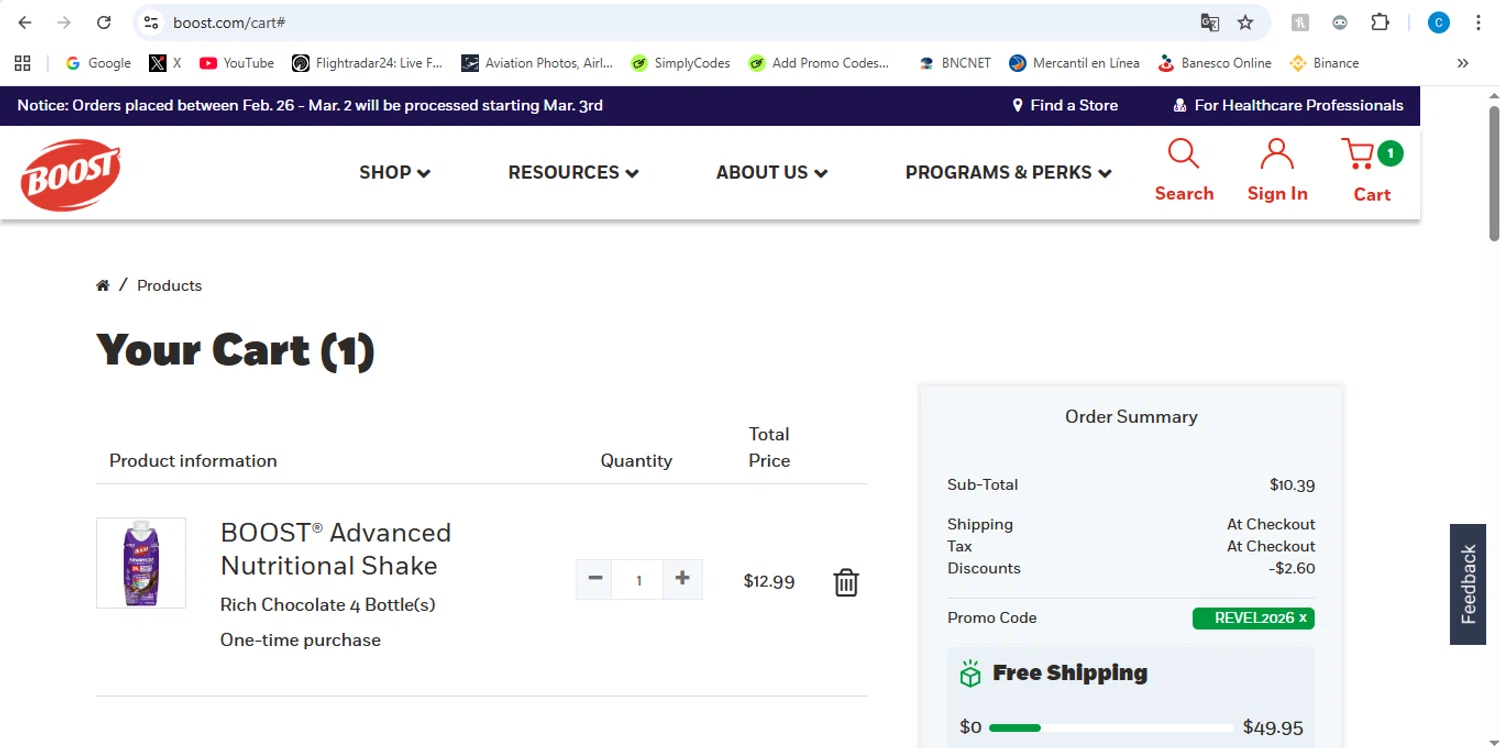Open the BOOST shake product thumbnail
Viewport: 1500px width, 748px height.
click(x=141, y=562)
